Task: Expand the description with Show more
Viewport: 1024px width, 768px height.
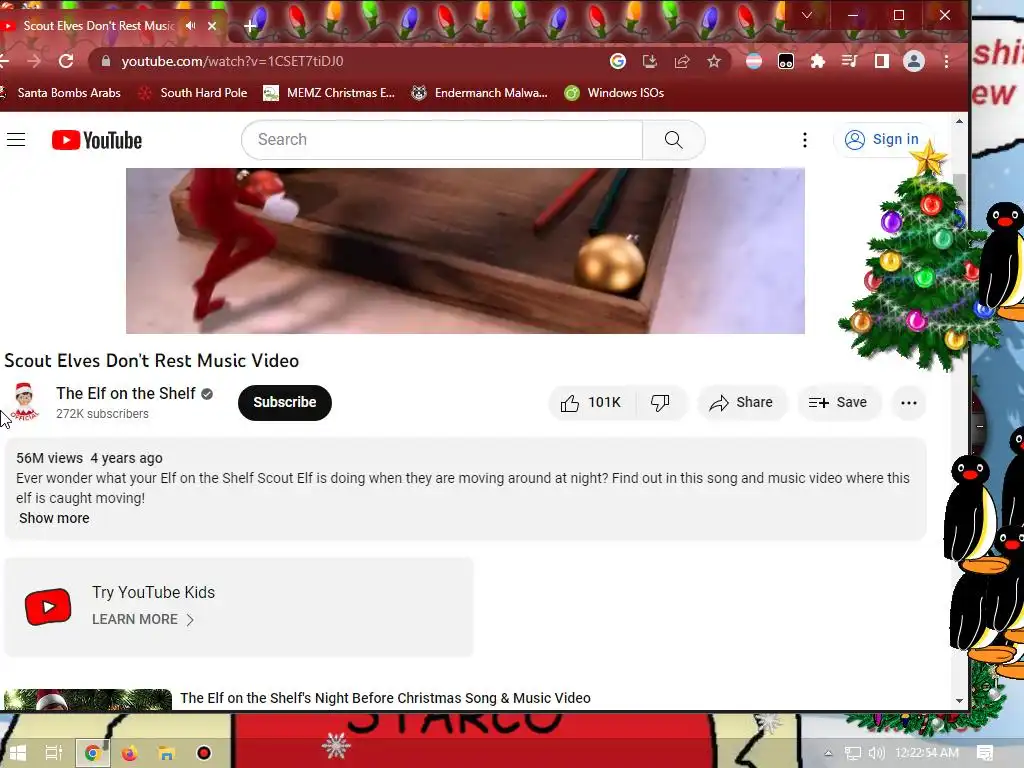Action: click(x=54, y=518)
